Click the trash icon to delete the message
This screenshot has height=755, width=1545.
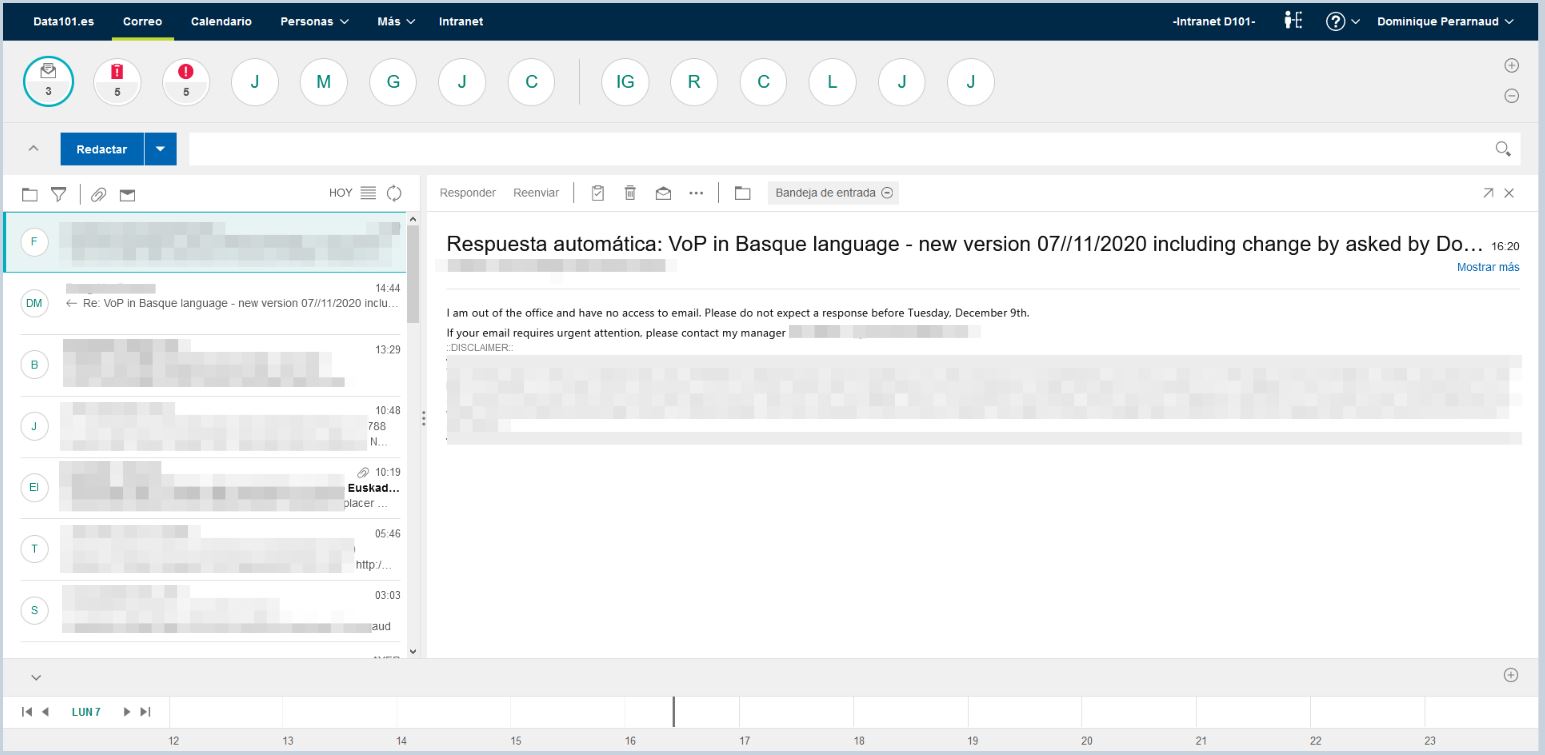tap(630, 193)
